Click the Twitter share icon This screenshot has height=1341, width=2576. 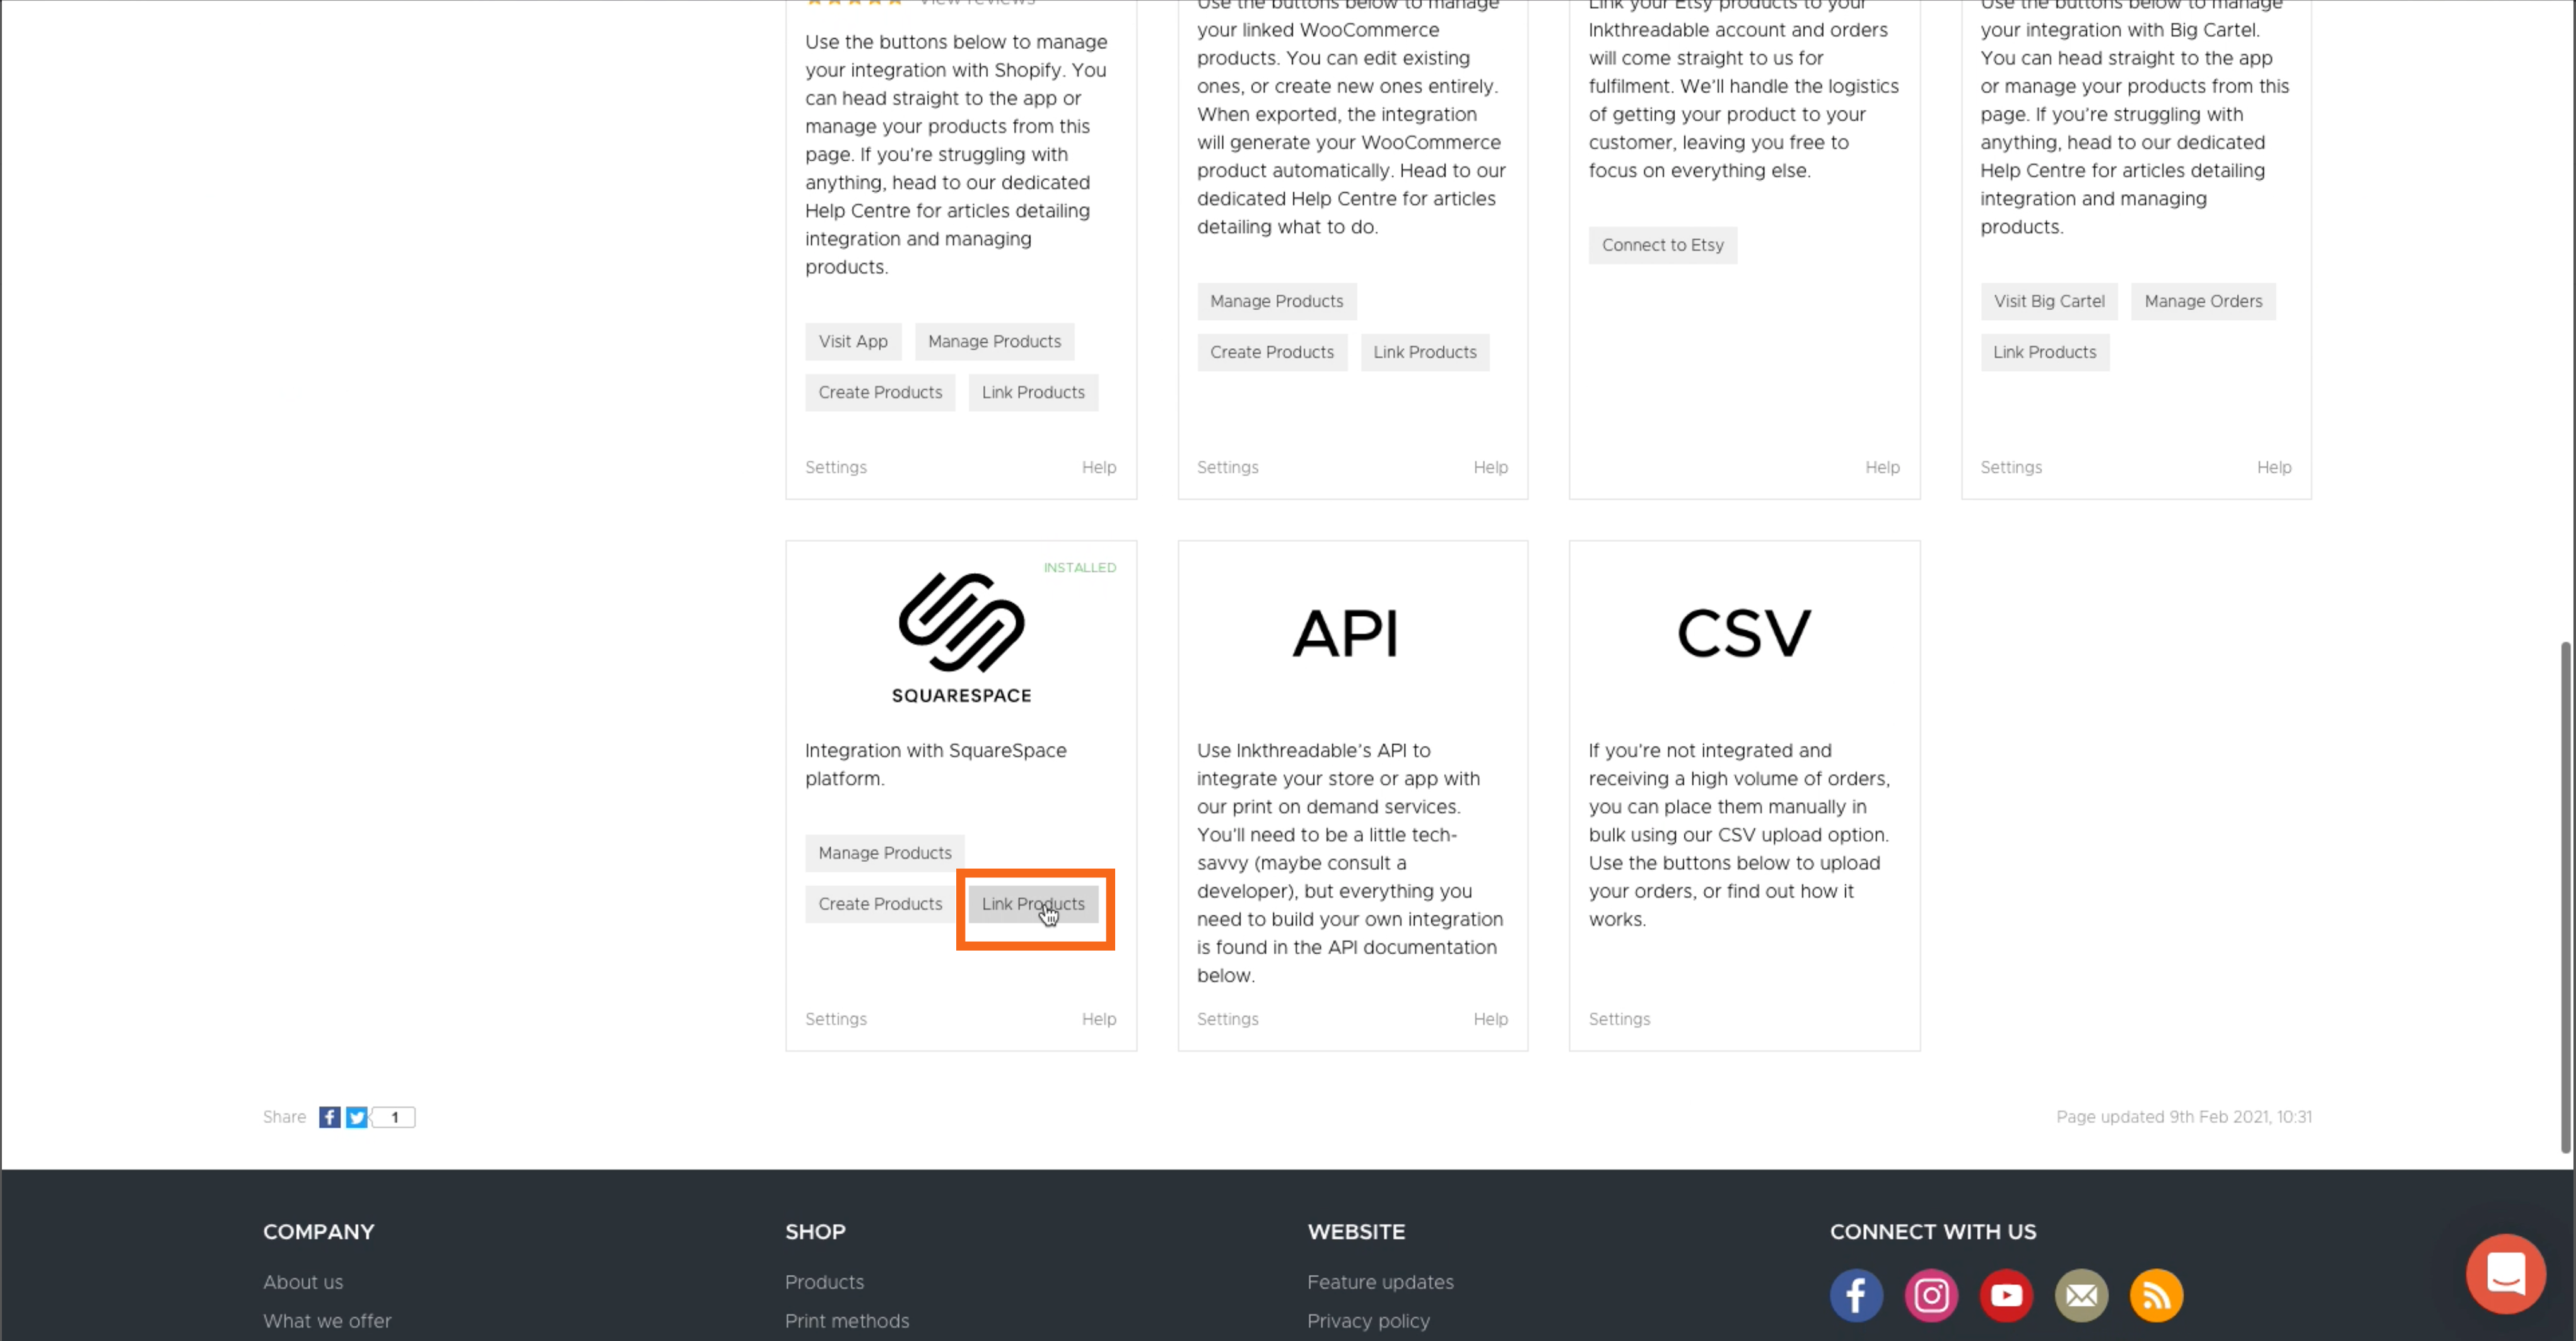coord(356,1117)
